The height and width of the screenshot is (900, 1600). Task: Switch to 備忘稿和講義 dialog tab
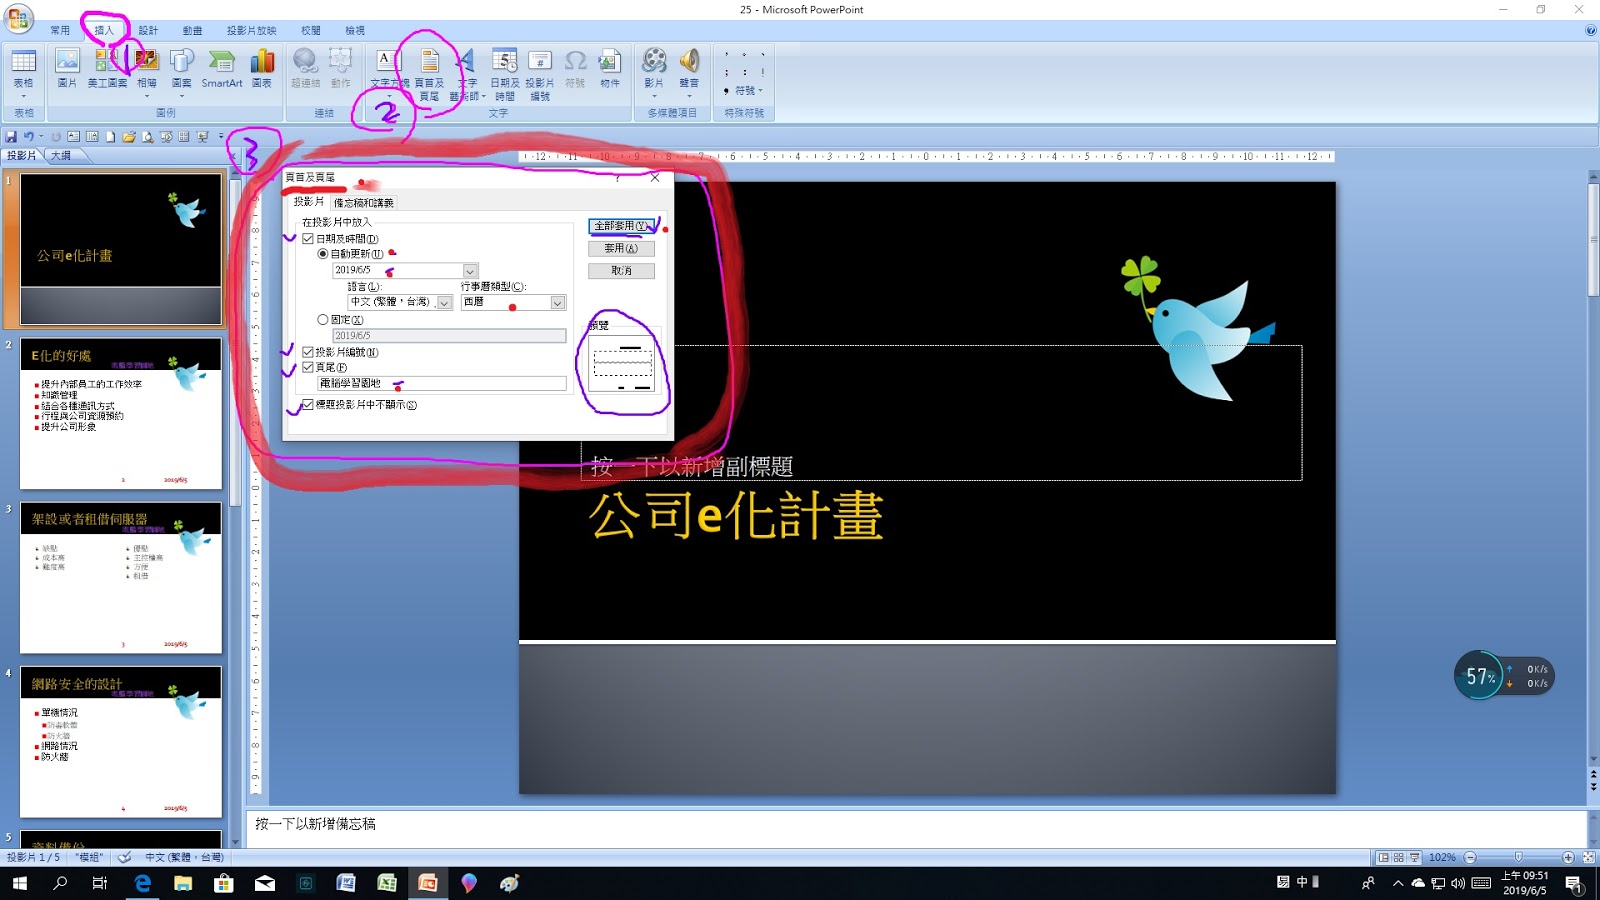364,203
